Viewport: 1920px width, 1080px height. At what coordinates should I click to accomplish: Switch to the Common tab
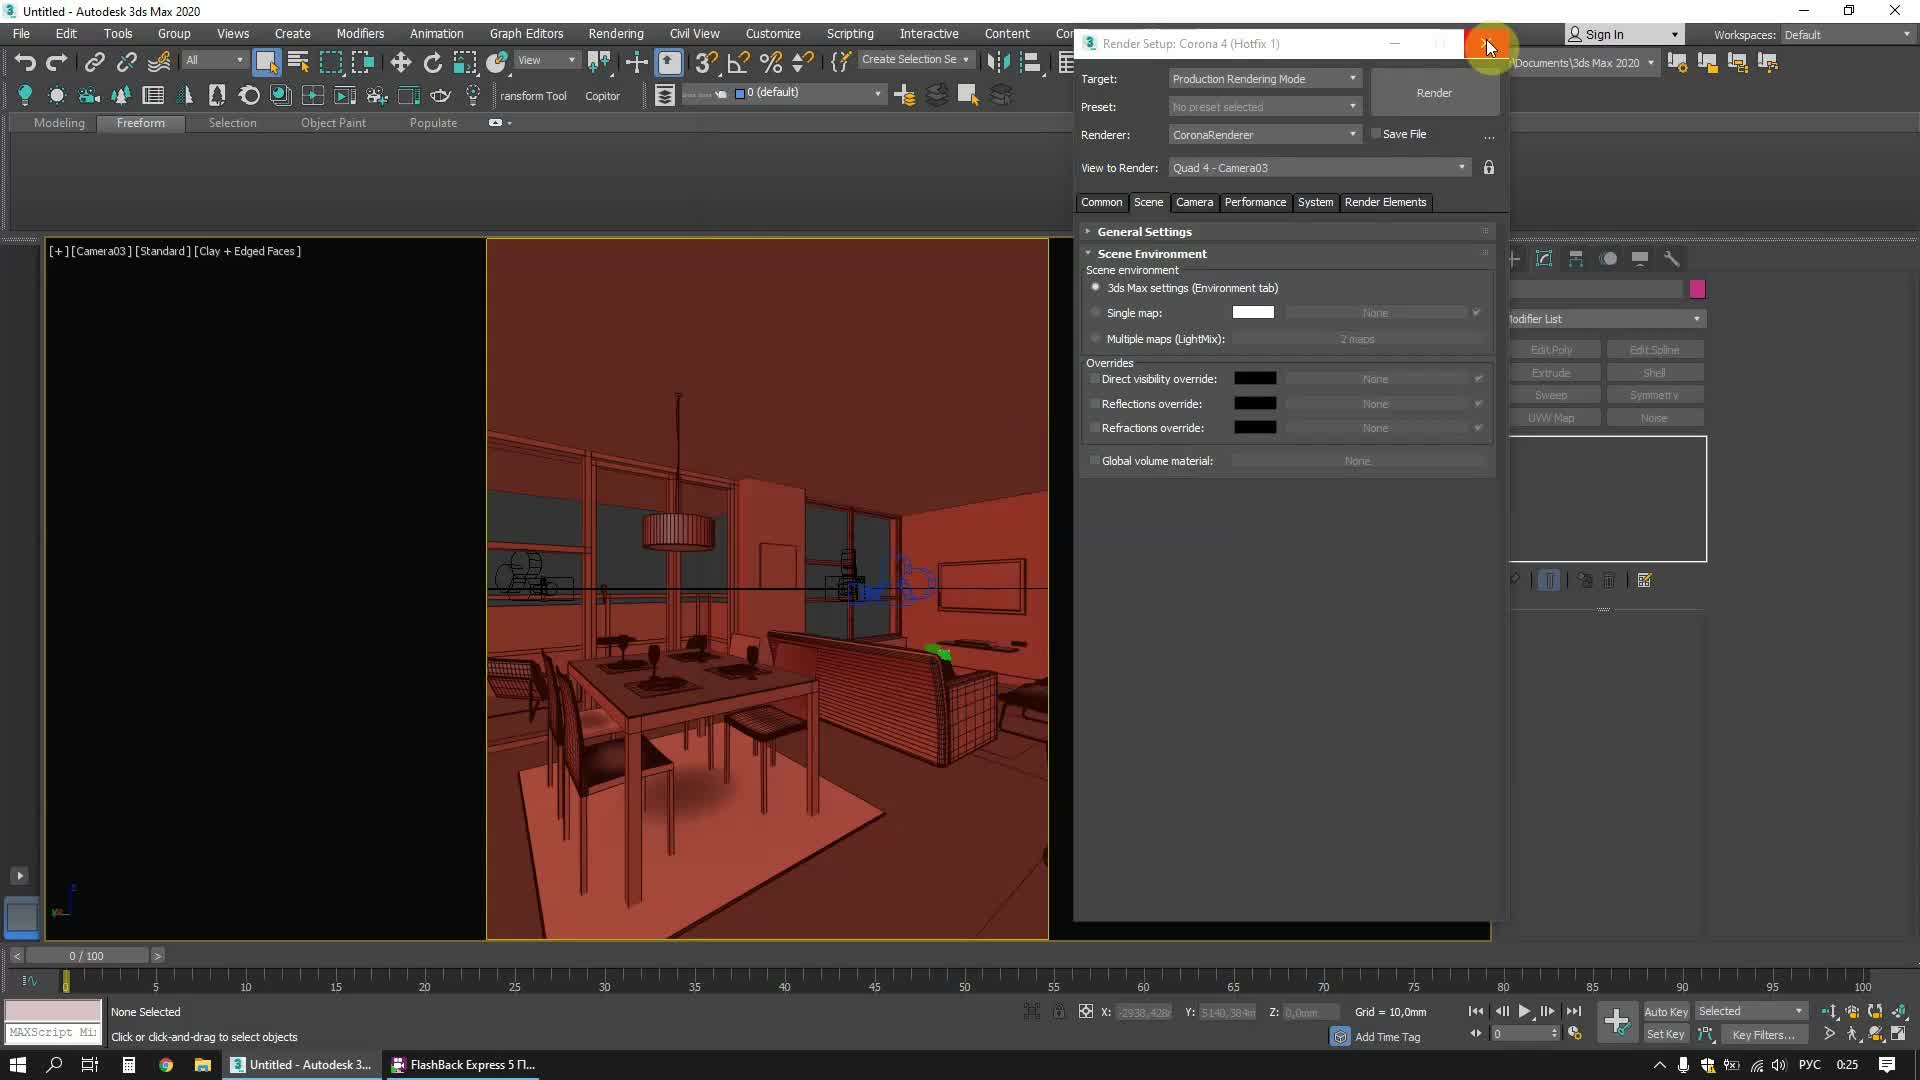(x=1101, y=202)
